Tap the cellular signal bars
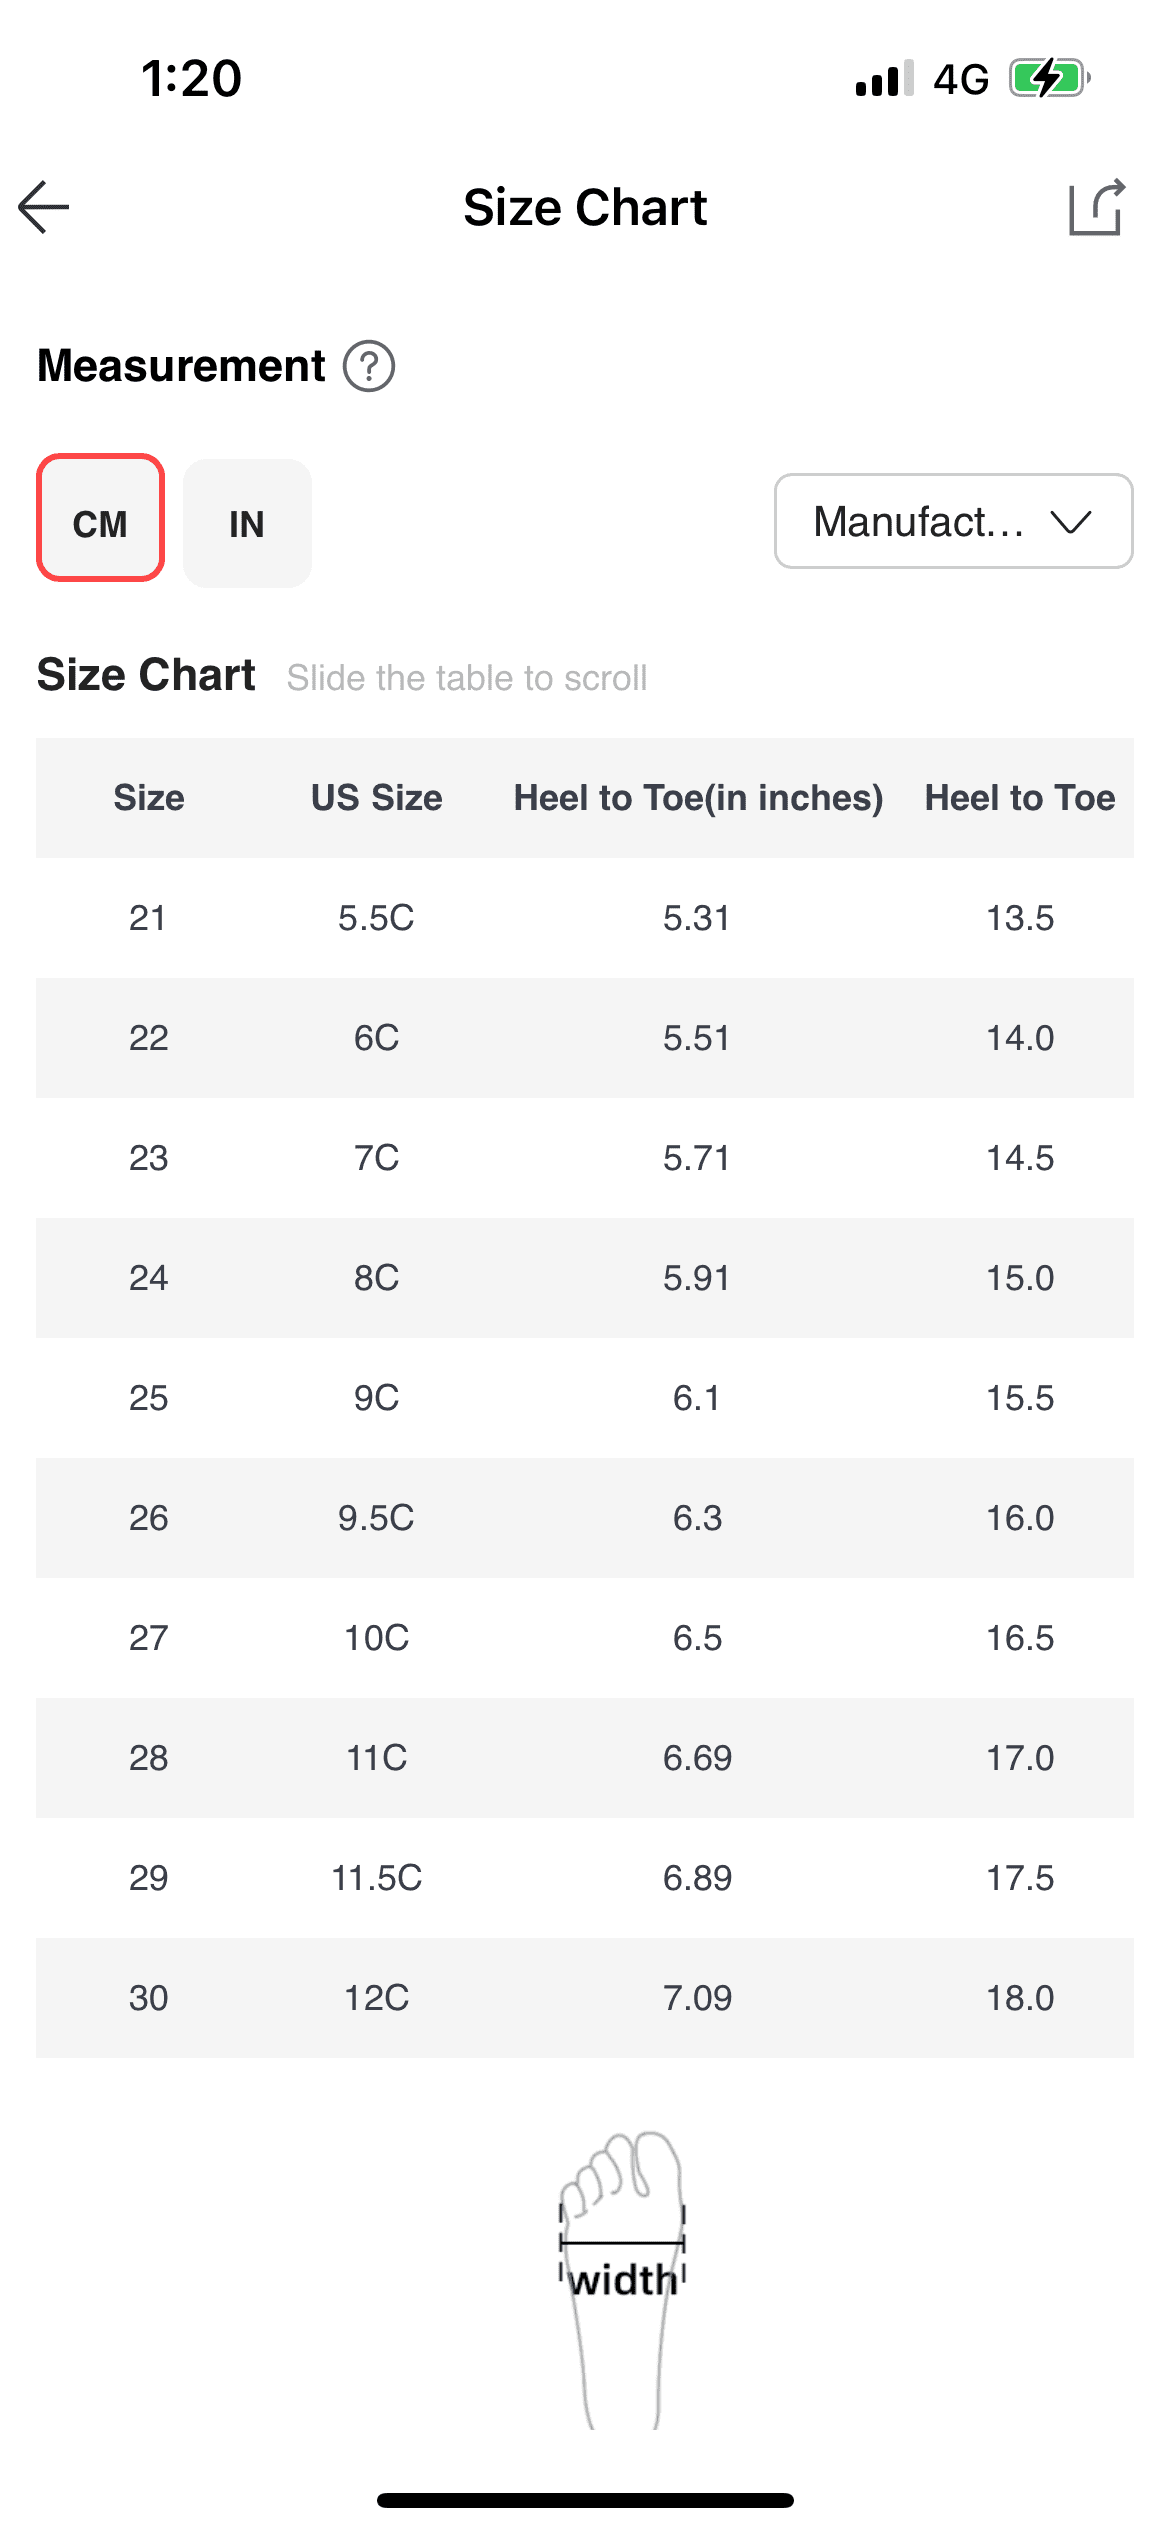The image size is (1170, 2532). (884, 78)
